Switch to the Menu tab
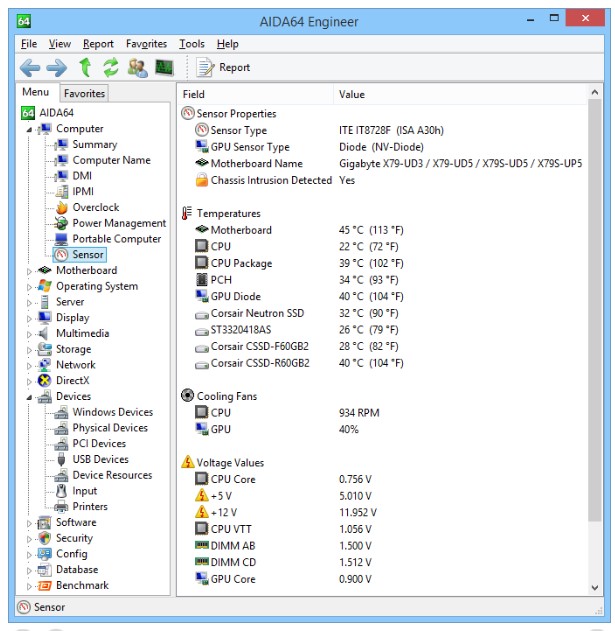The image size is (615, 631). pyautogui.click(x=35, y=92)
